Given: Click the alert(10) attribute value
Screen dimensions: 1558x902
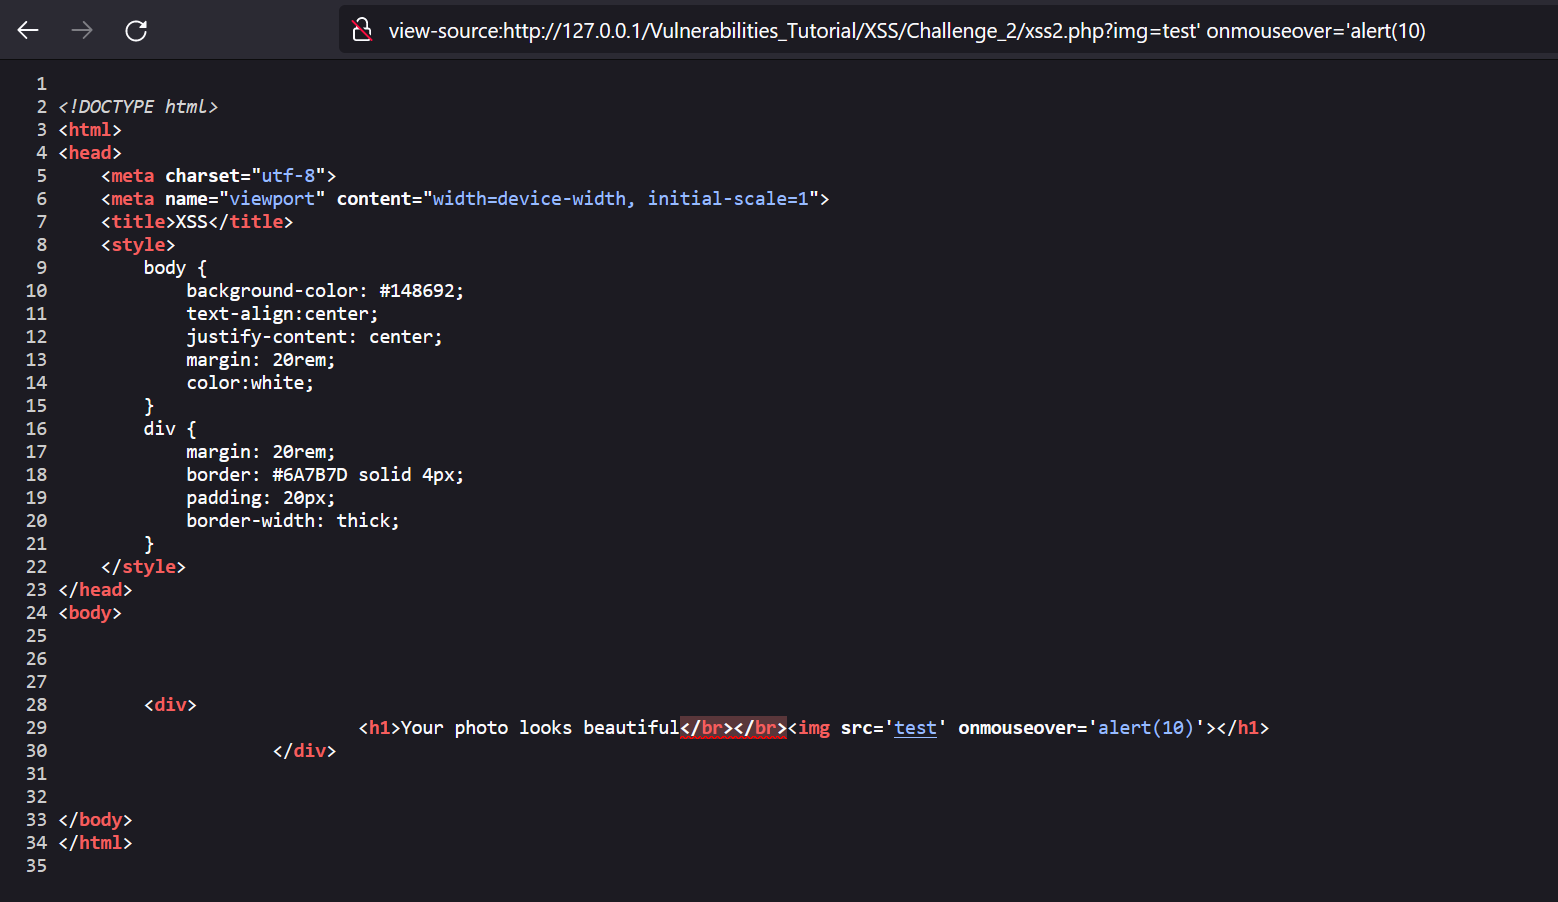Looking at the screenshot, I should coord(1146,728).
